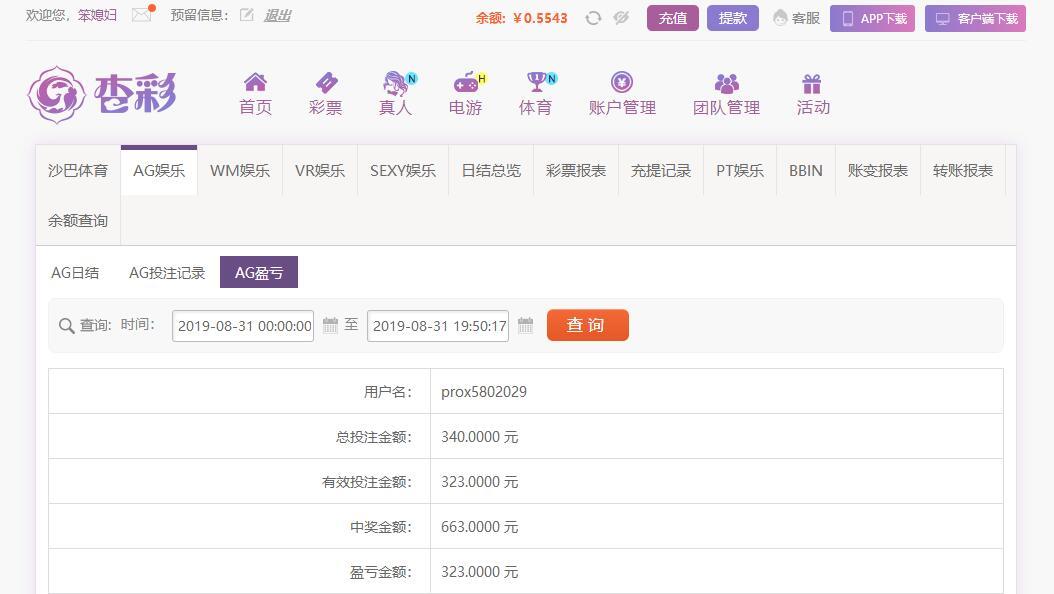This screenshot has width=1054, height=594.
Task: Click the start time input field
Action: click(243, 326)
